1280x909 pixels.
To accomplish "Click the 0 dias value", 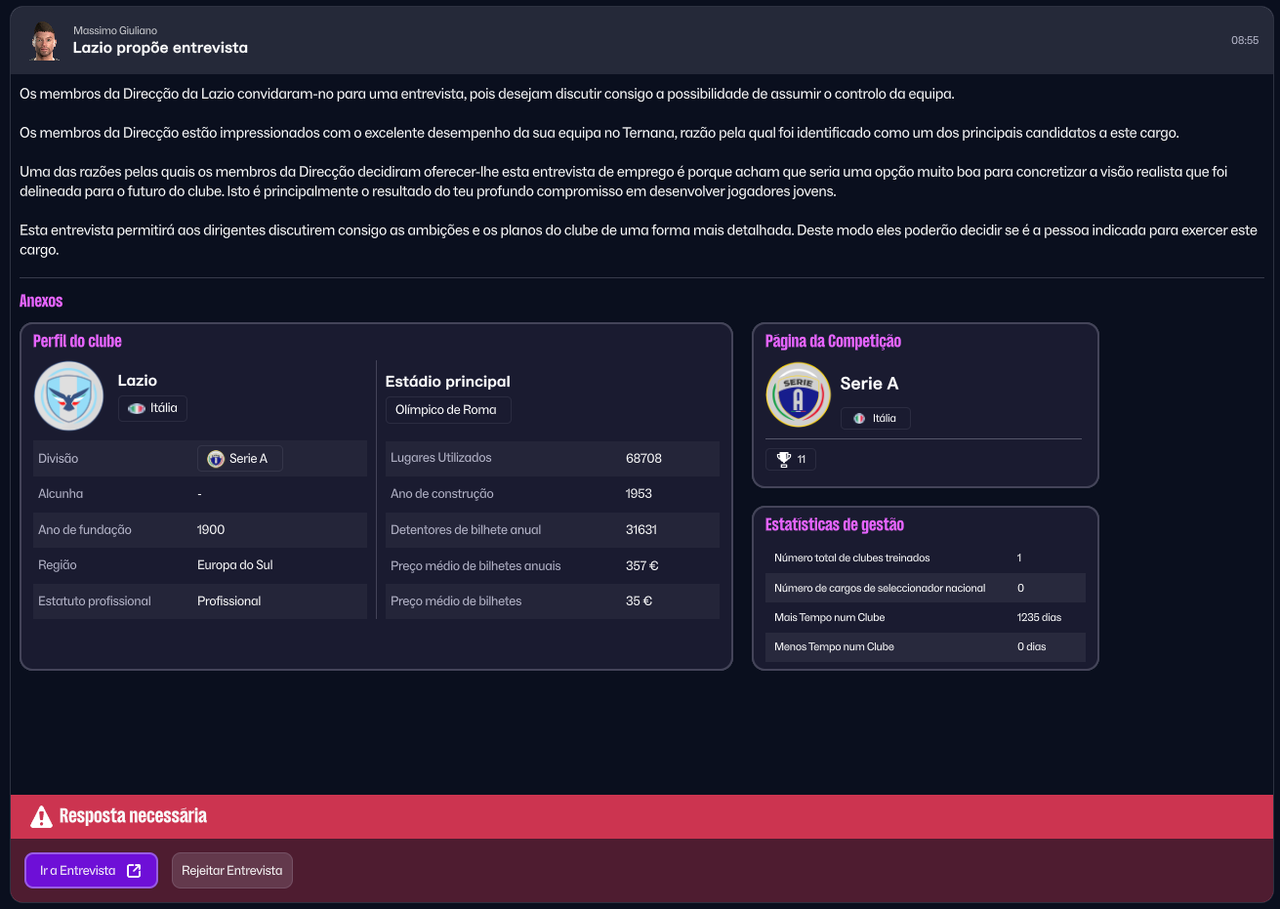I will (1031, 647).
